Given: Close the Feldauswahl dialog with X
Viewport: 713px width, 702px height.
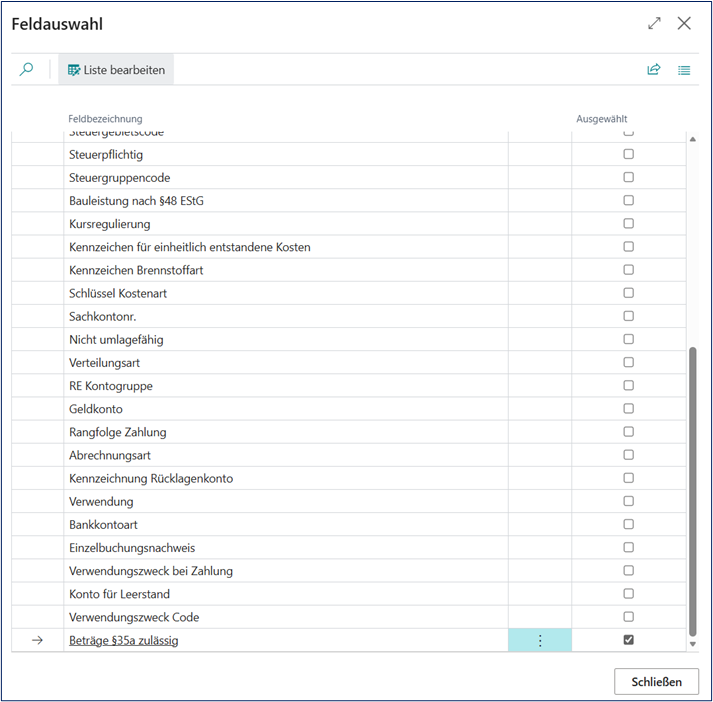Looking at the screenshot, I should 685,23.
